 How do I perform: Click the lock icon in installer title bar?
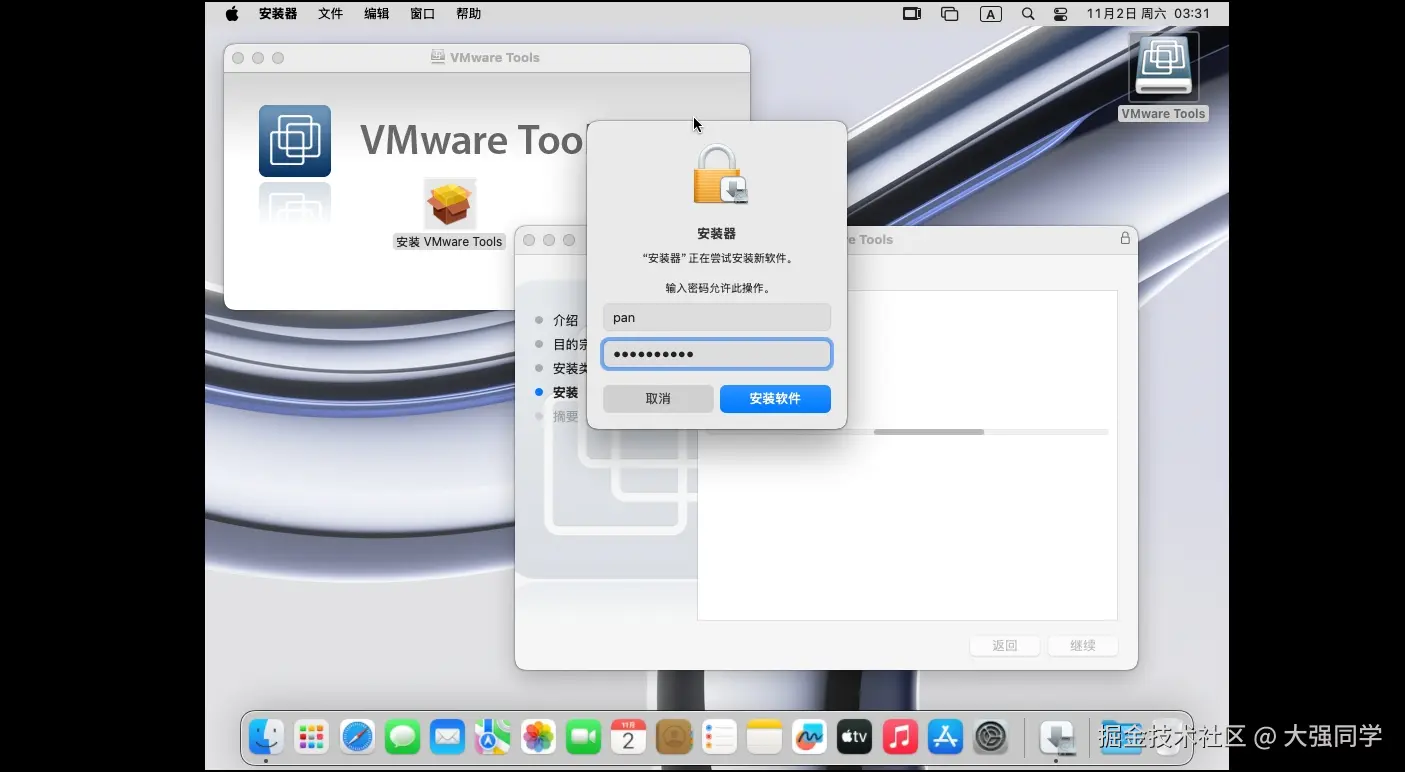pos(1125,238)
